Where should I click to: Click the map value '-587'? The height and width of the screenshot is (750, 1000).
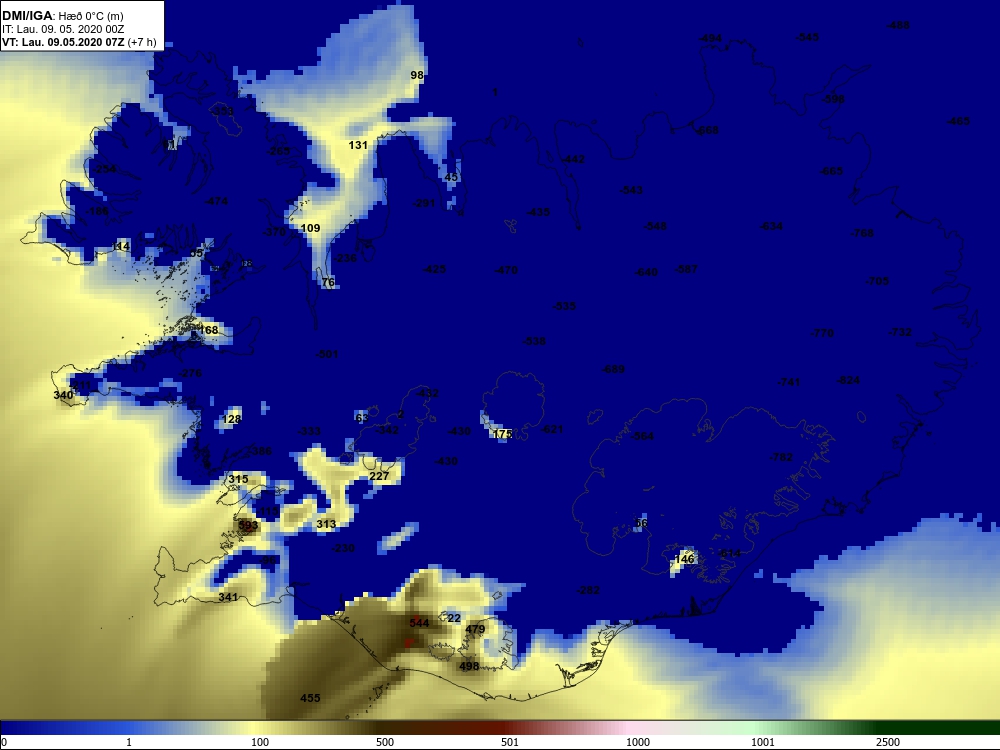click(x=686, y=269)
